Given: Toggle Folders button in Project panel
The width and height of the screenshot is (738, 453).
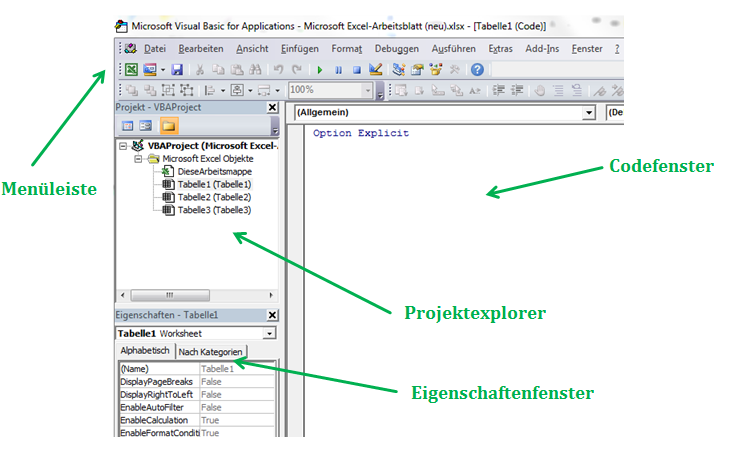Looking at the screenshot, I should [x=169, y=126].
